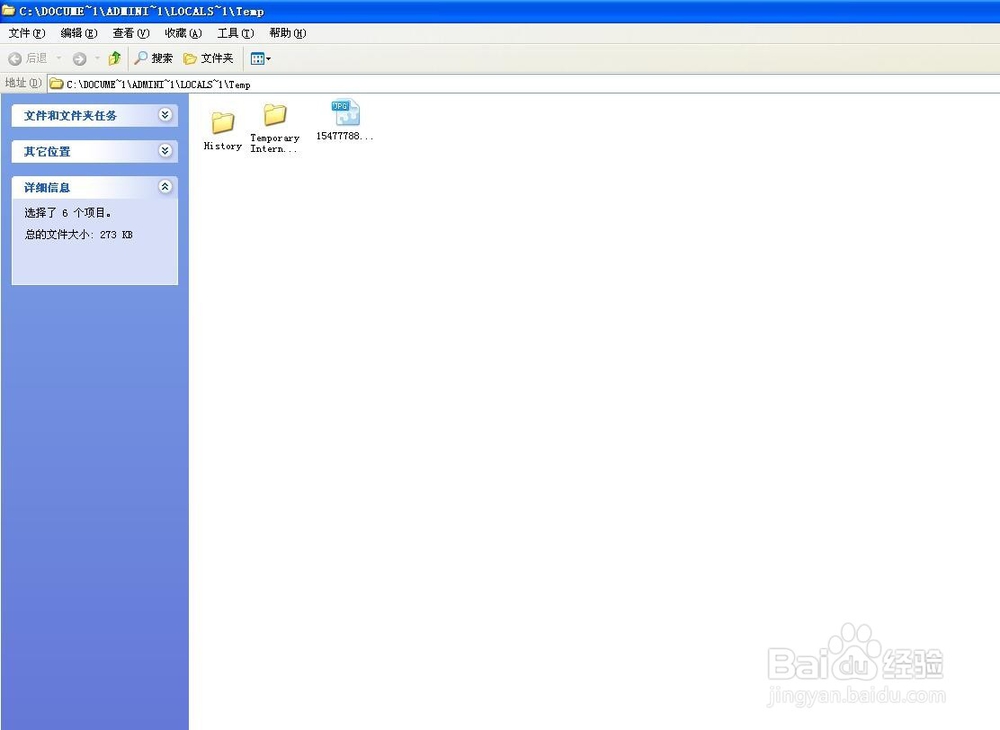Click the 15477788... file name label
Image resolution: width=1000 pixels, height=730 pixels.
tap(344, 136)
